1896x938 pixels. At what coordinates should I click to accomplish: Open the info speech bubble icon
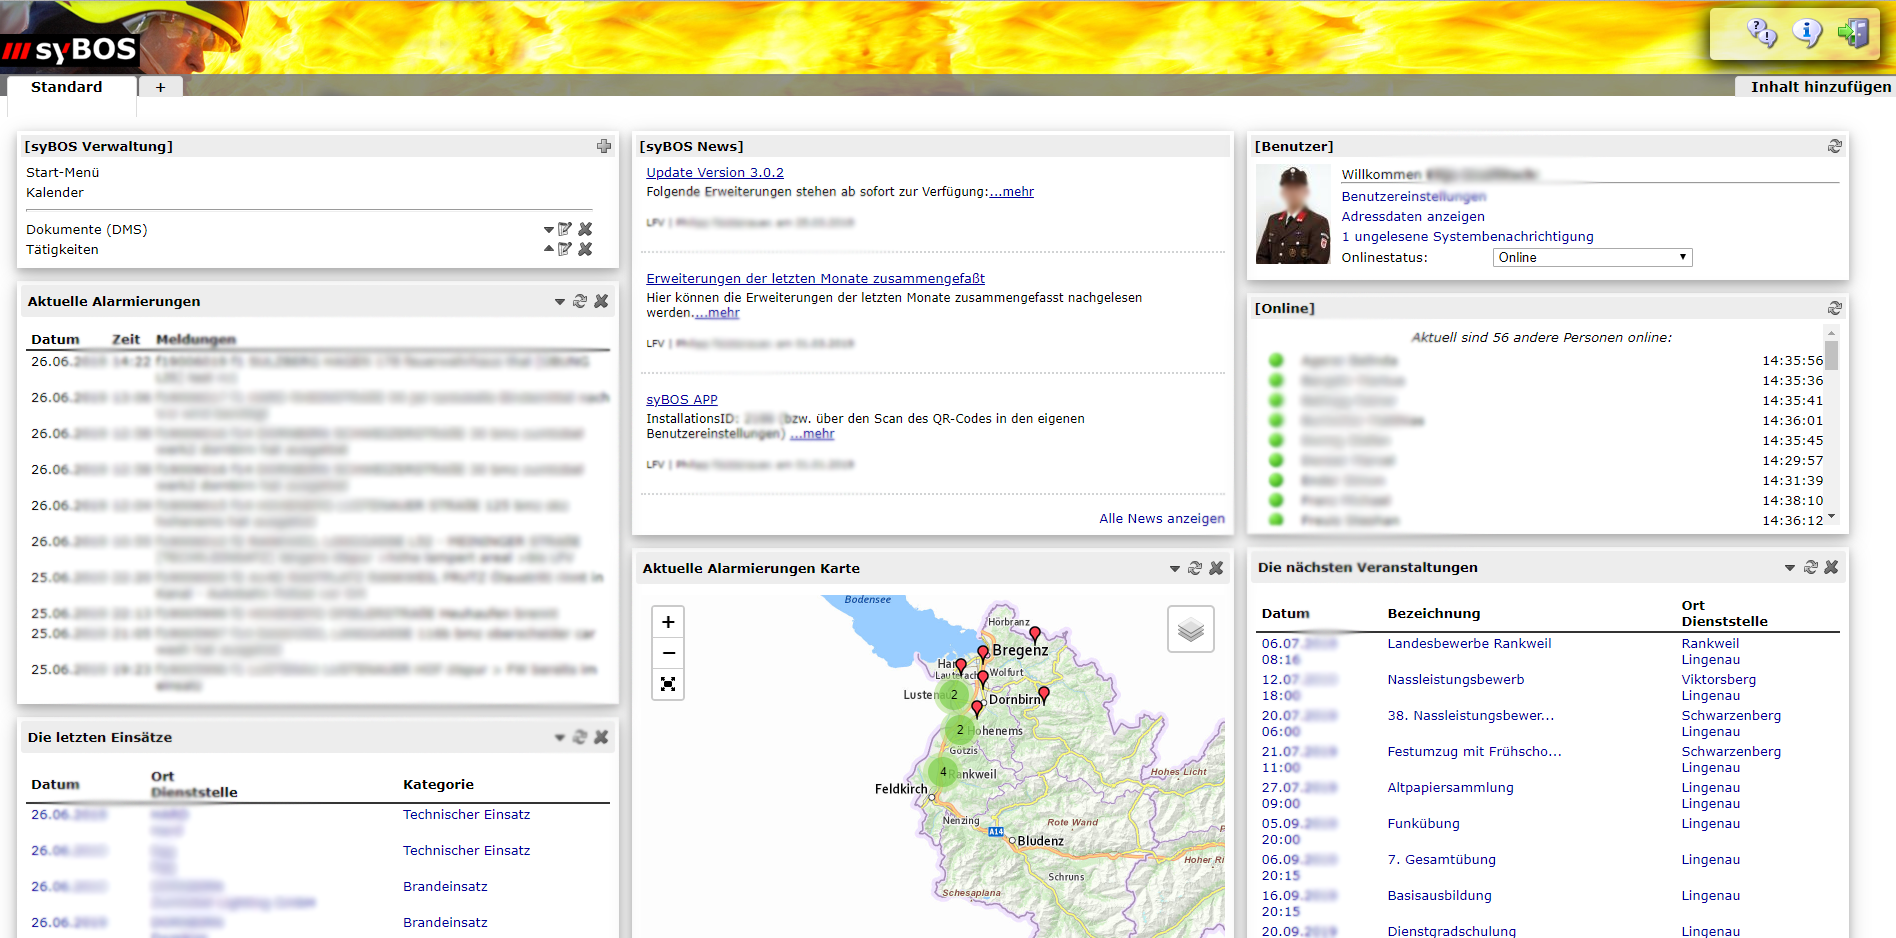(1807, 33)
